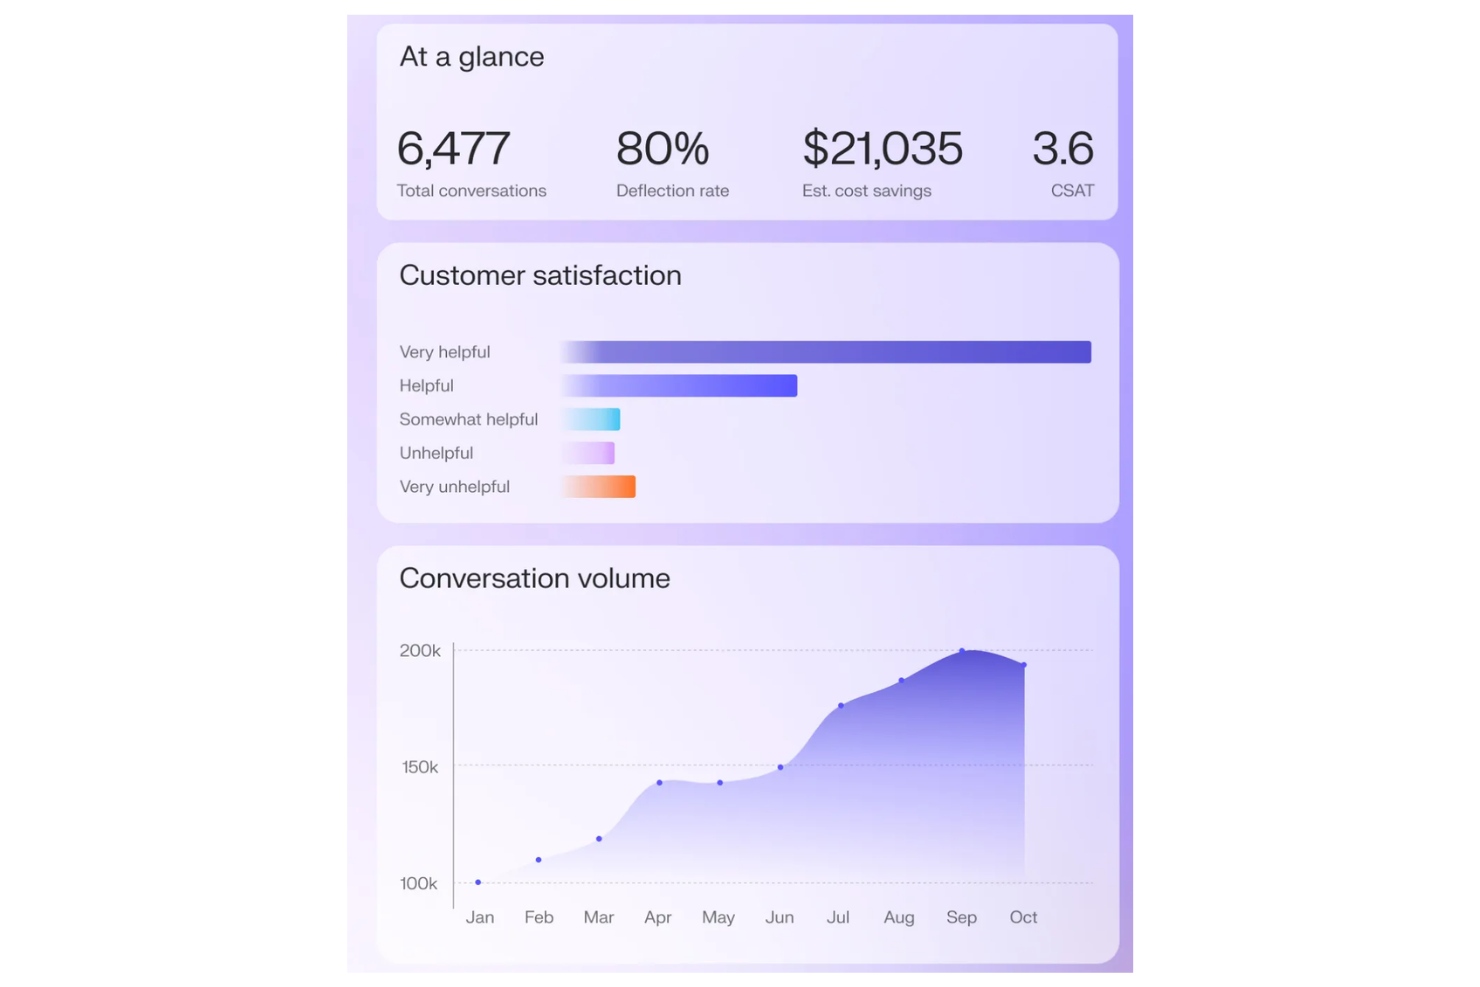Click the August data point on chart
The width and height of the screenshot is (1480, 987).
tap(899, 680)
